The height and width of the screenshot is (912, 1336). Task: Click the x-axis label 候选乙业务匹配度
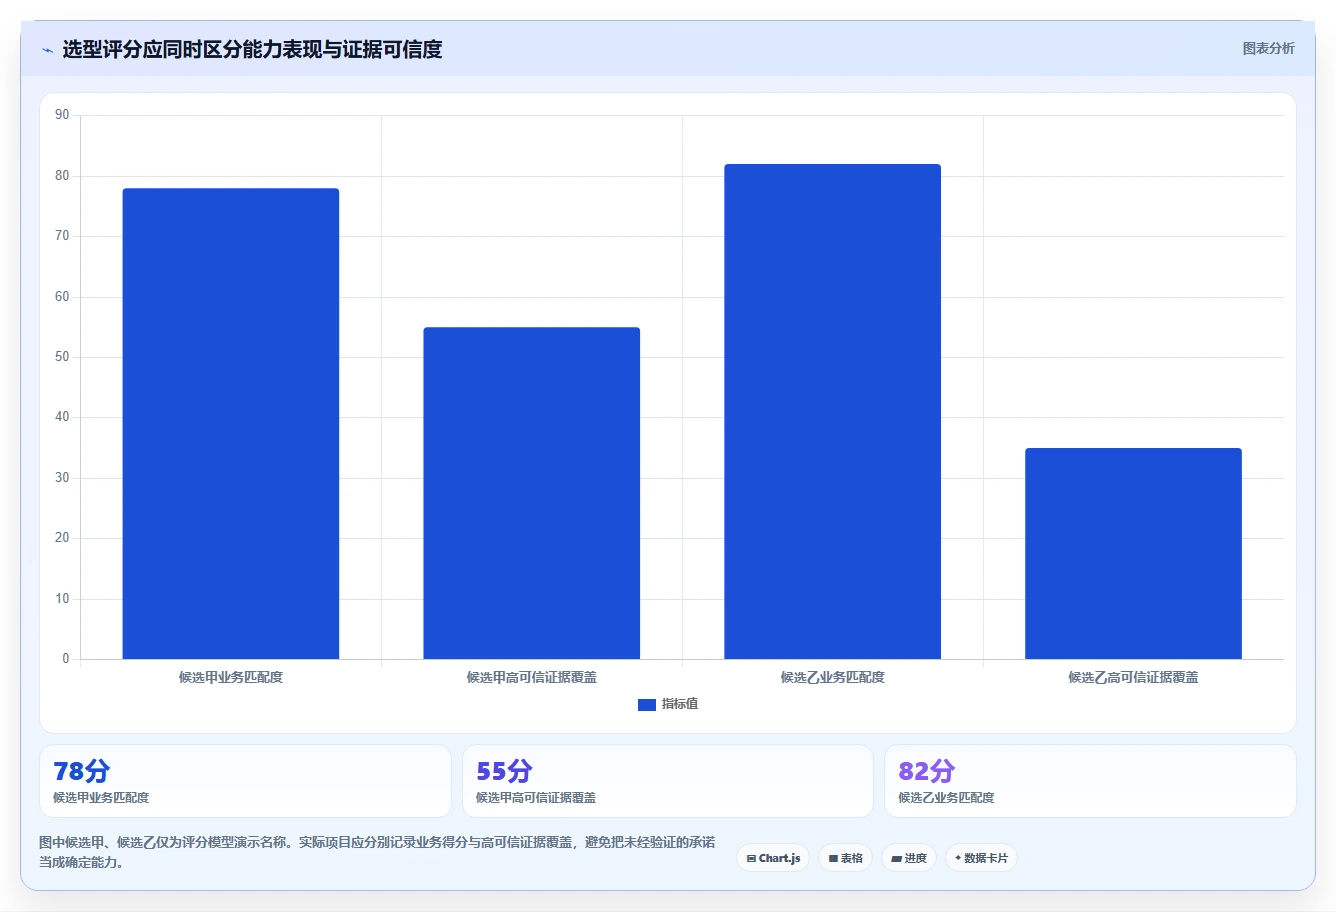[832, 677]
